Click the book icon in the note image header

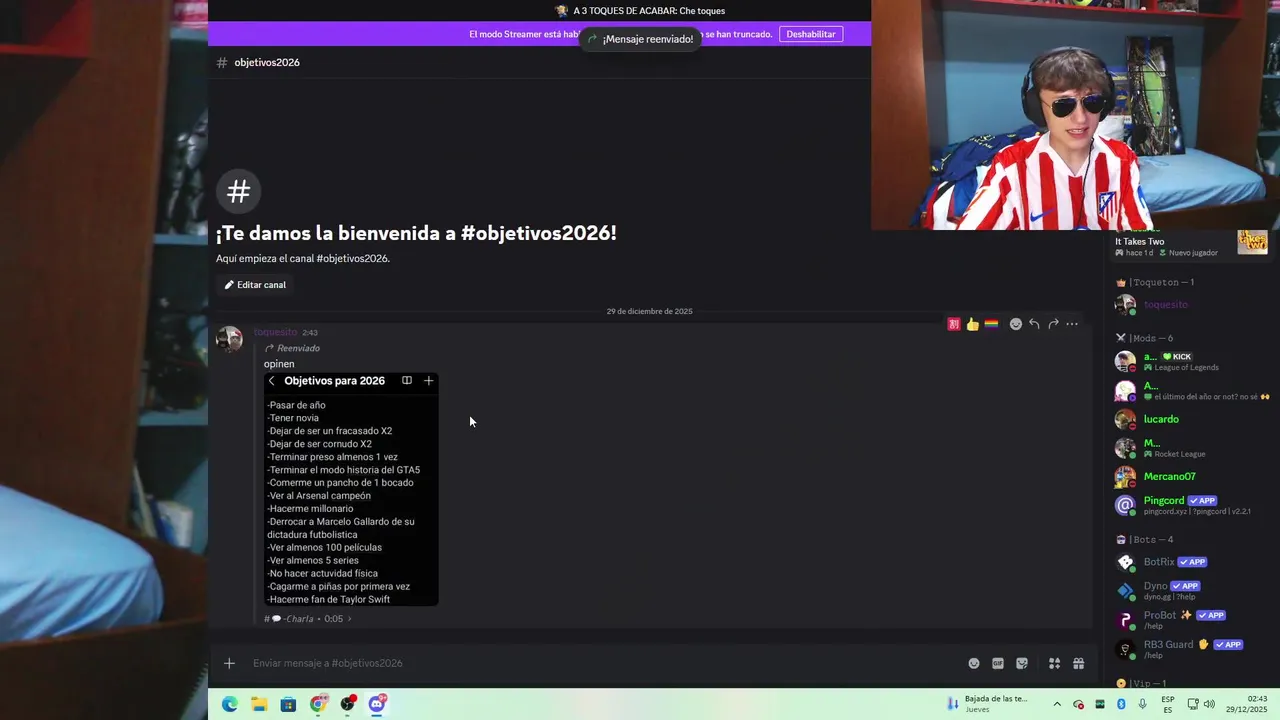point(407,381)
